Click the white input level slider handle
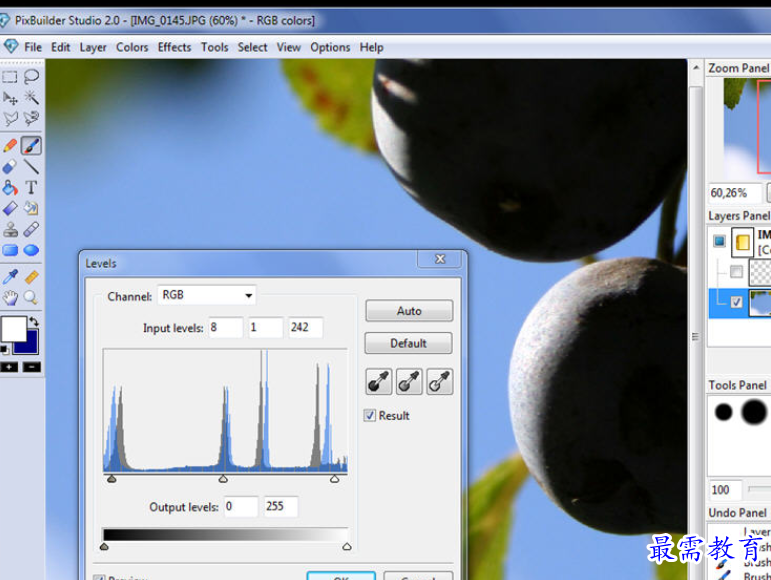 [x=334, y=479]
